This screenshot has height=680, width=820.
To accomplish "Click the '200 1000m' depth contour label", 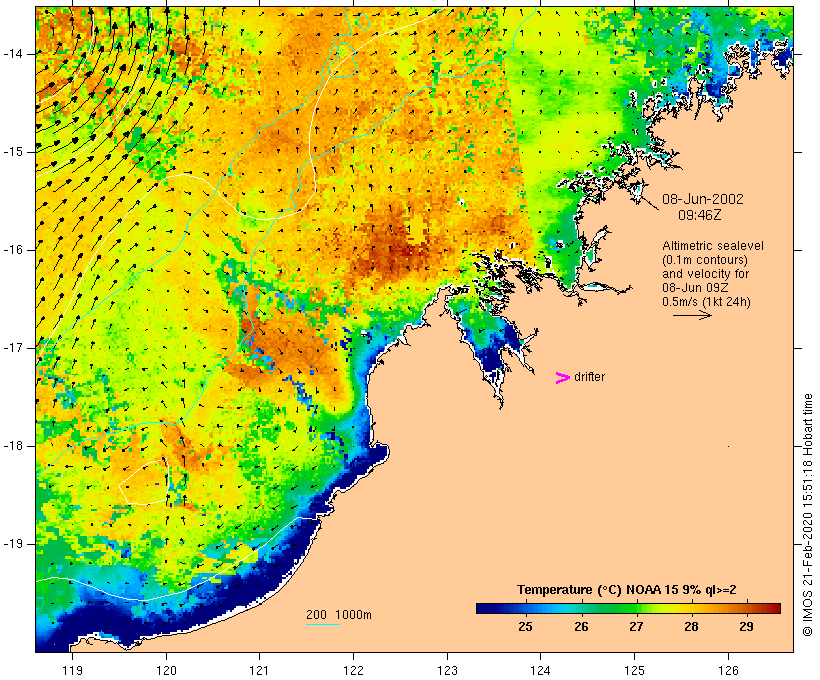I will click(x=338, y=615).
